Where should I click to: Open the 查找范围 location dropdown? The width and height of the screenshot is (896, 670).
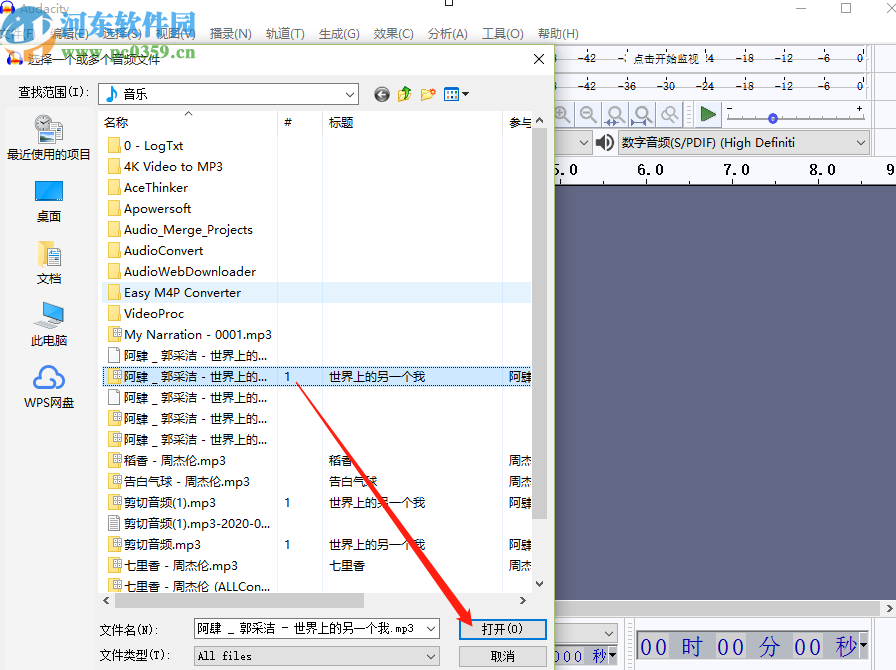[x=350, y=93]
